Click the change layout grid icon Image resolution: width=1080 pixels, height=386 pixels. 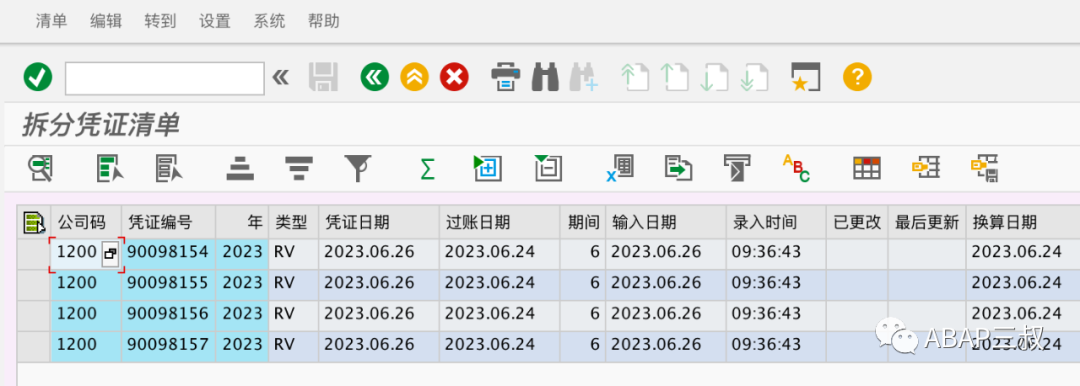coord(867,167)
